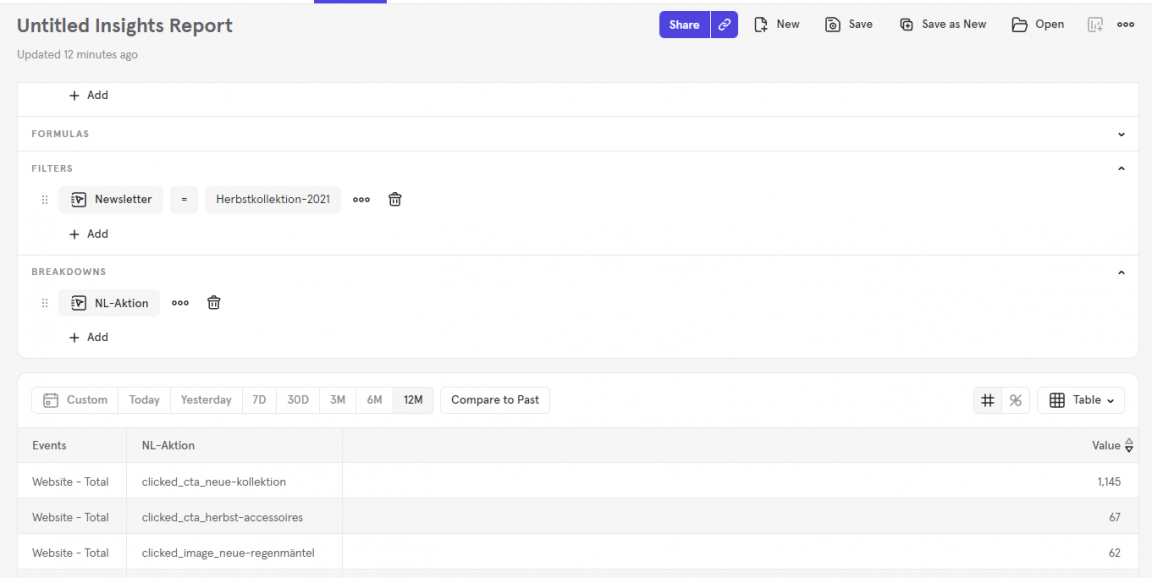The image size is (1152, 578).
Task: Create a new report via New icon
Action: pyautogui.click(x=776, y=24)
